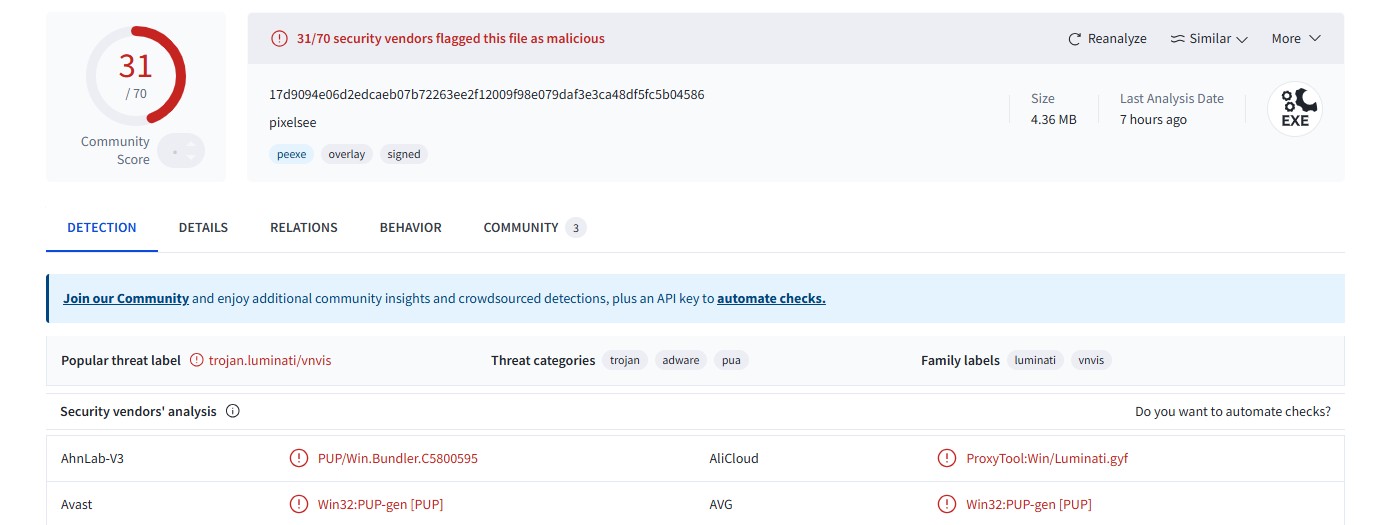This screenshot has height=525, width=1375.
Task: Toggle the Community Score vote control
Action: coord(181,151)
